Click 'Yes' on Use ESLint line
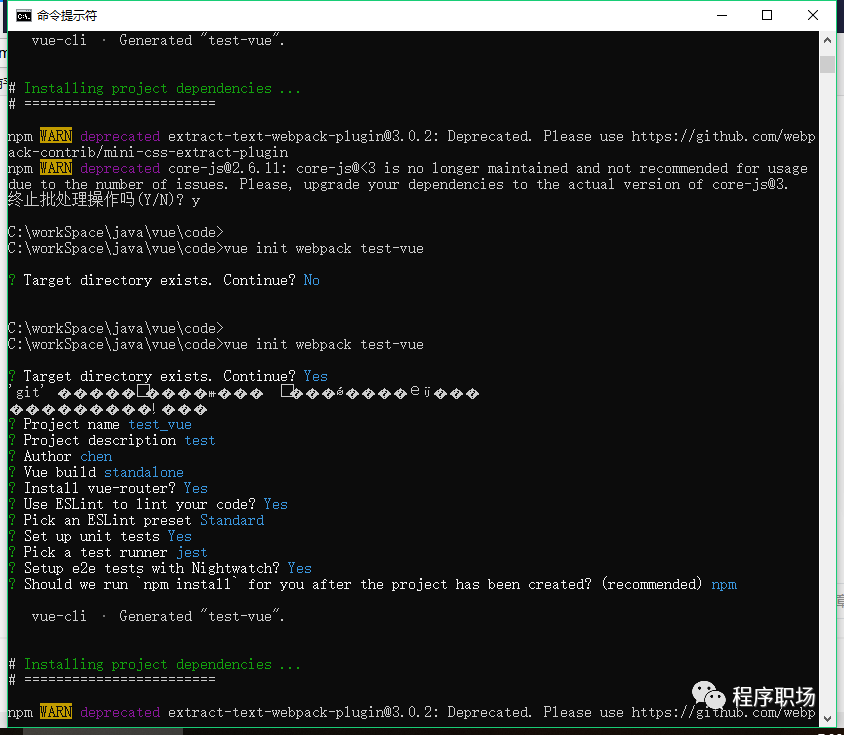 [x=276, y=505]
